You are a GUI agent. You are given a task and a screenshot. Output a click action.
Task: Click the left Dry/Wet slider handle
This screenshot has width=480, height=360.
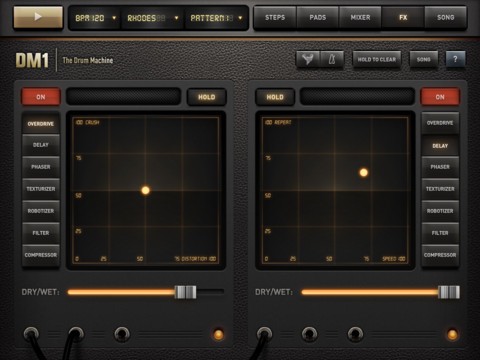coord(186,292)
